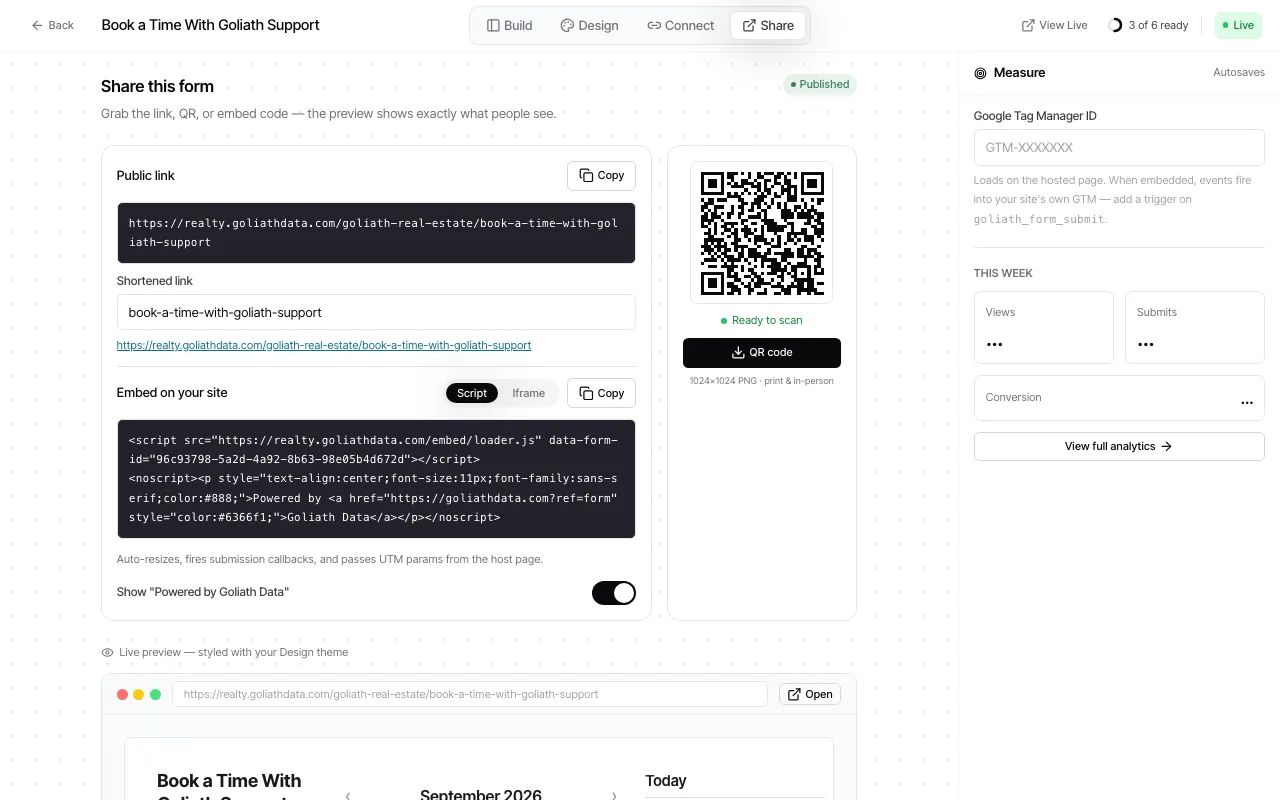Image resolution: width=1280 pixels, height=800 pixels.
Task: Click the embed script code block
Action: coord(376,479)
